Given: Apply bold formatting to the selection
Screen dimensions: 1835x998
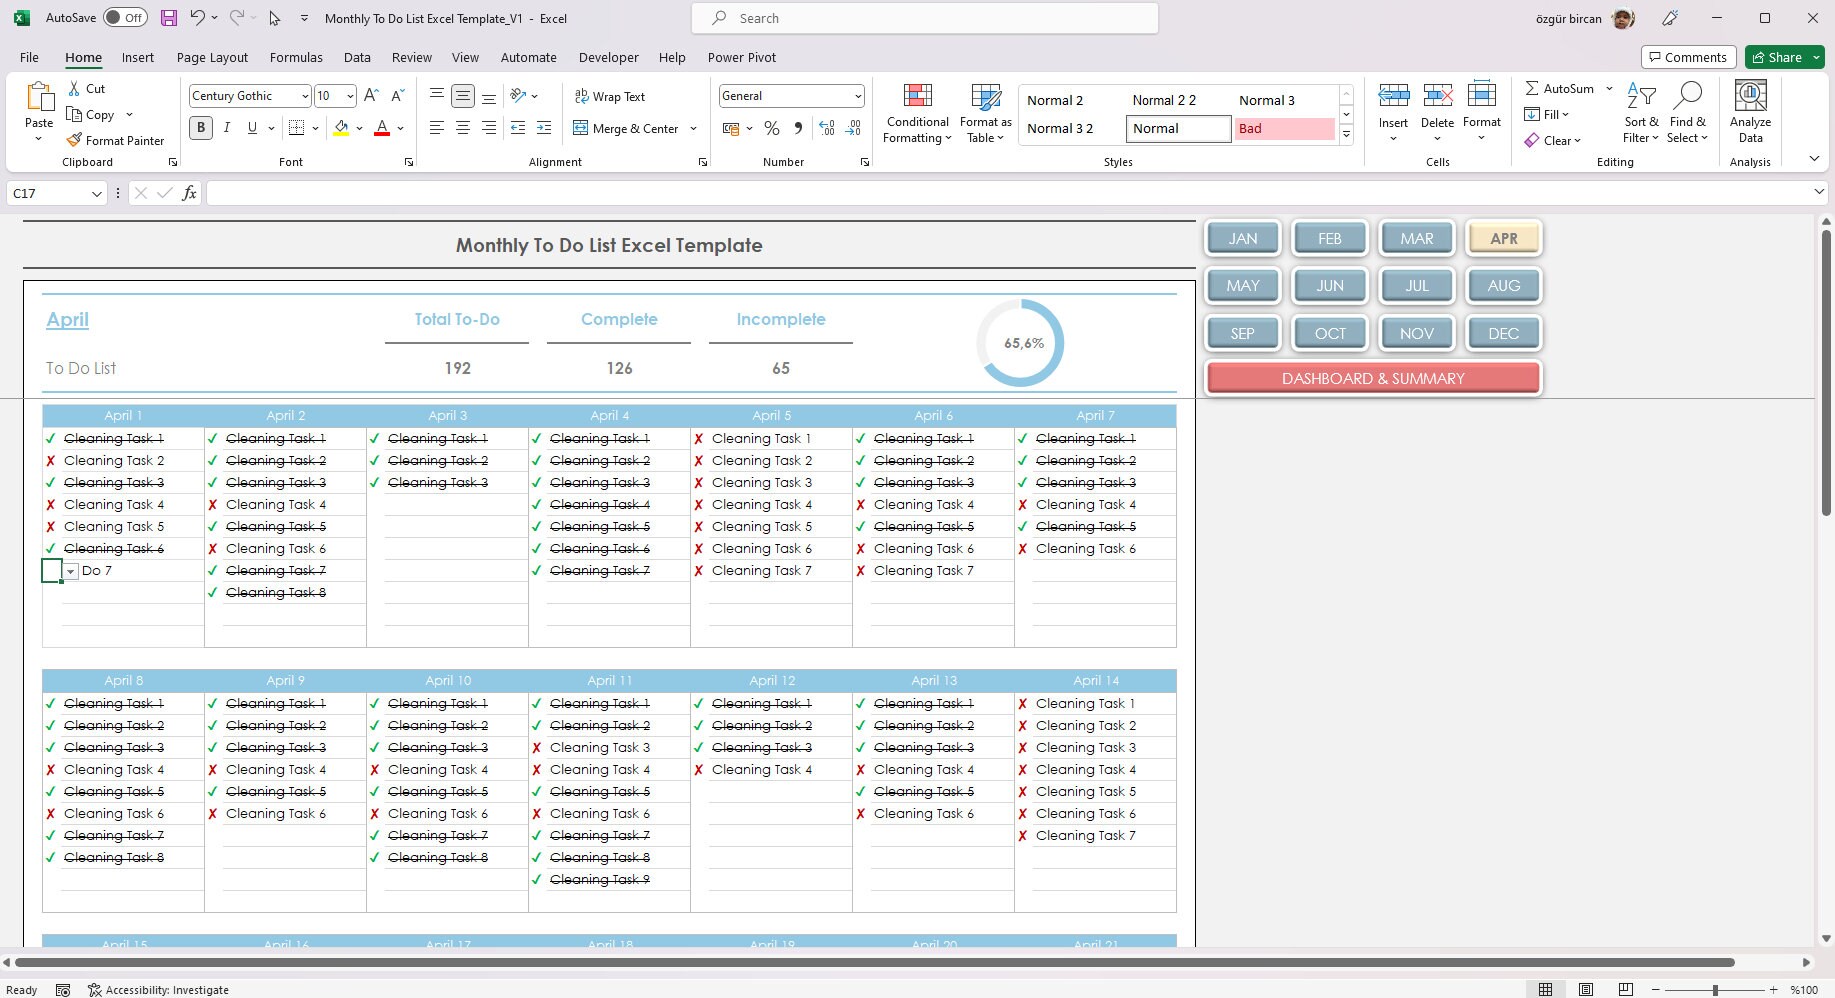Looking at the screenshot, I should pyautogui.click(x=200, y=128).
